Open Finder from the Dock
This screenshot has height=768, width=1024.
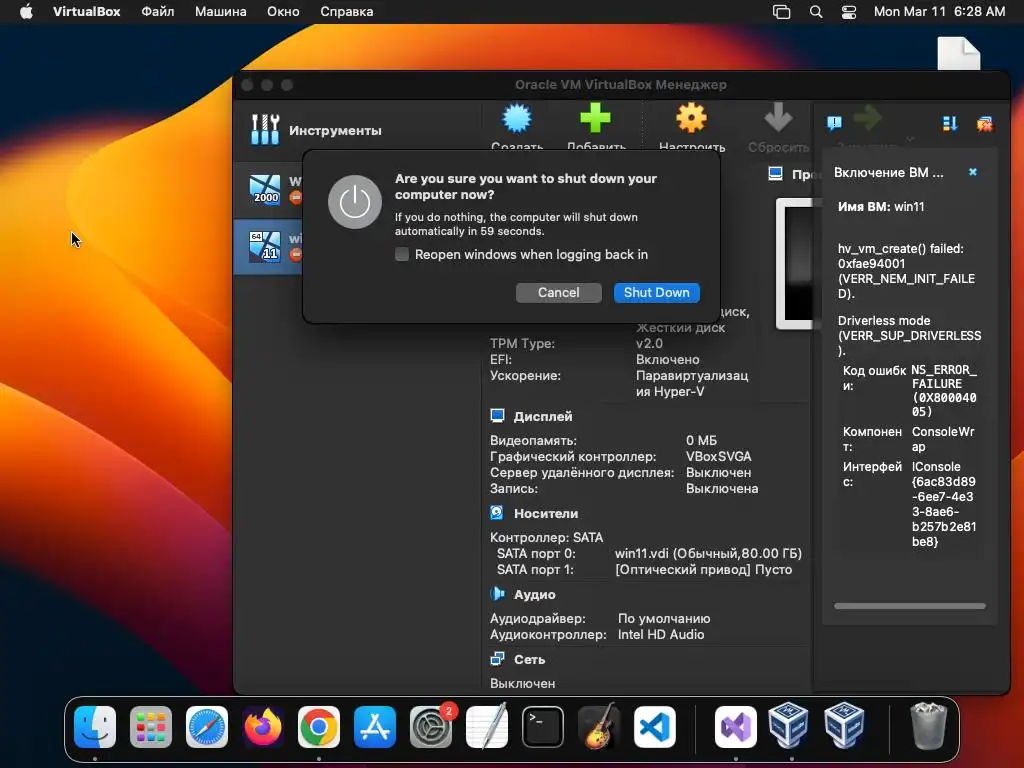tap(95, 726)
